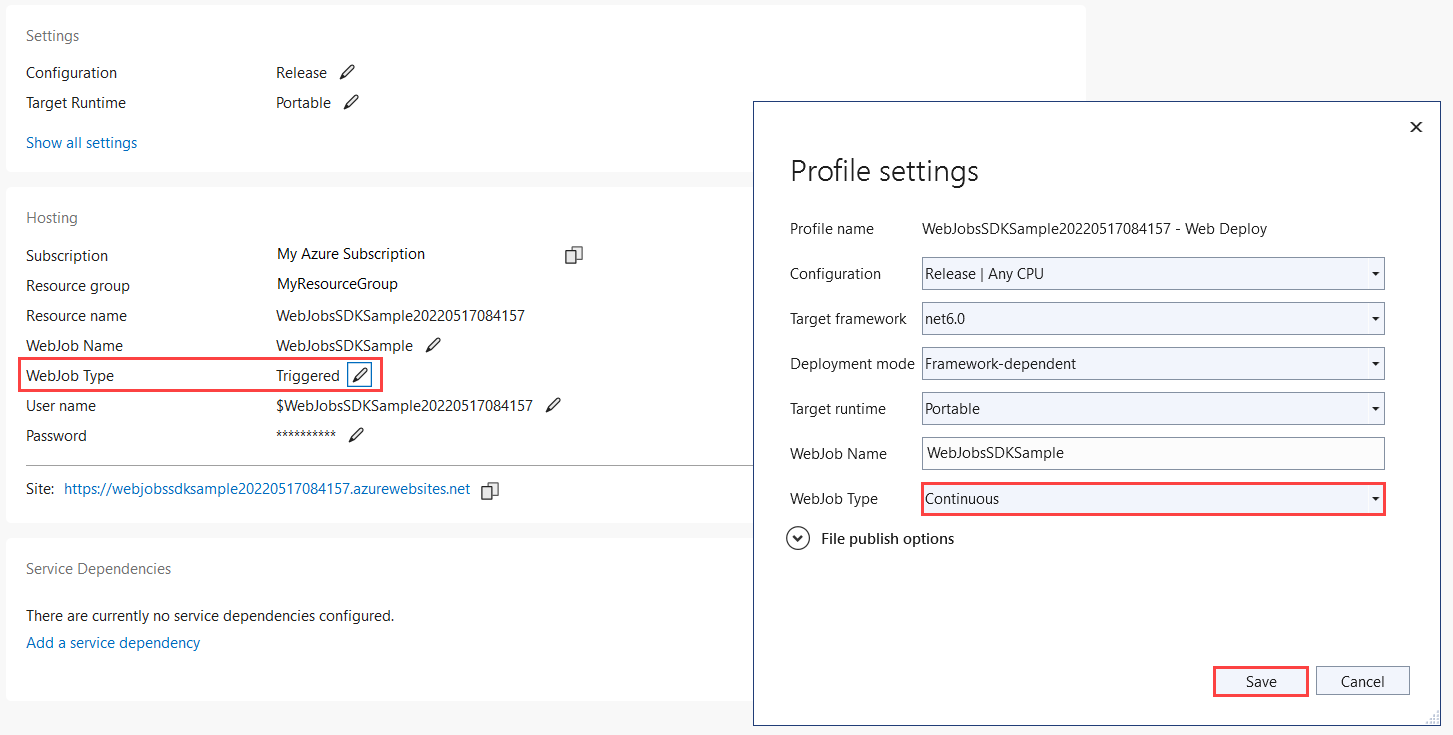
Task: Edit the WebJob Type pencil icon
Action: click(x=359, y=374)
